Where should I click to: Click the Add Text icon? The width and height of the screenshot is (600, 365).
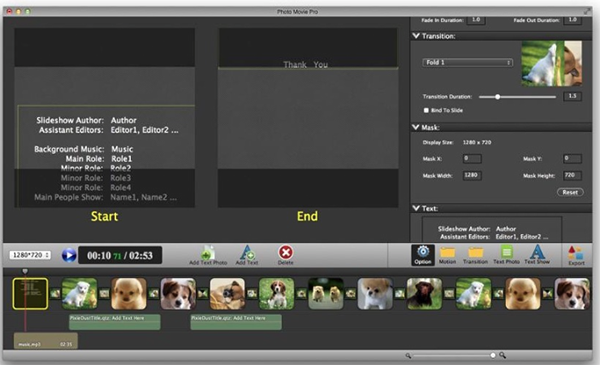point(247,253)
